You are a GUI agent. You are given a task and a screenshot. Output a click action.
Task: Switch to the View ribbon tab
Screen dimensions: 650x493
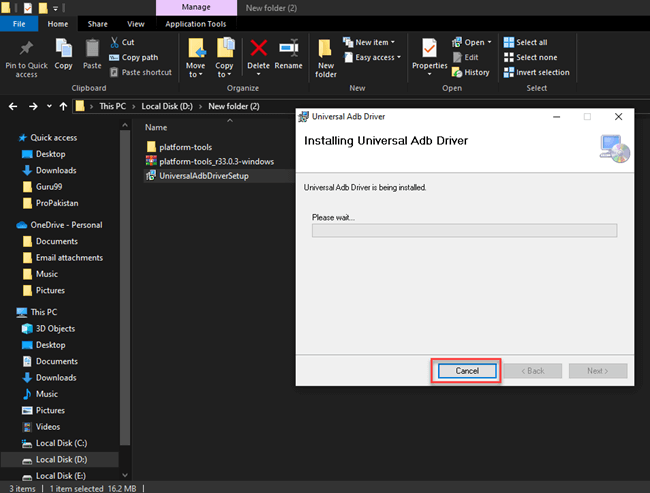(136, 23)
